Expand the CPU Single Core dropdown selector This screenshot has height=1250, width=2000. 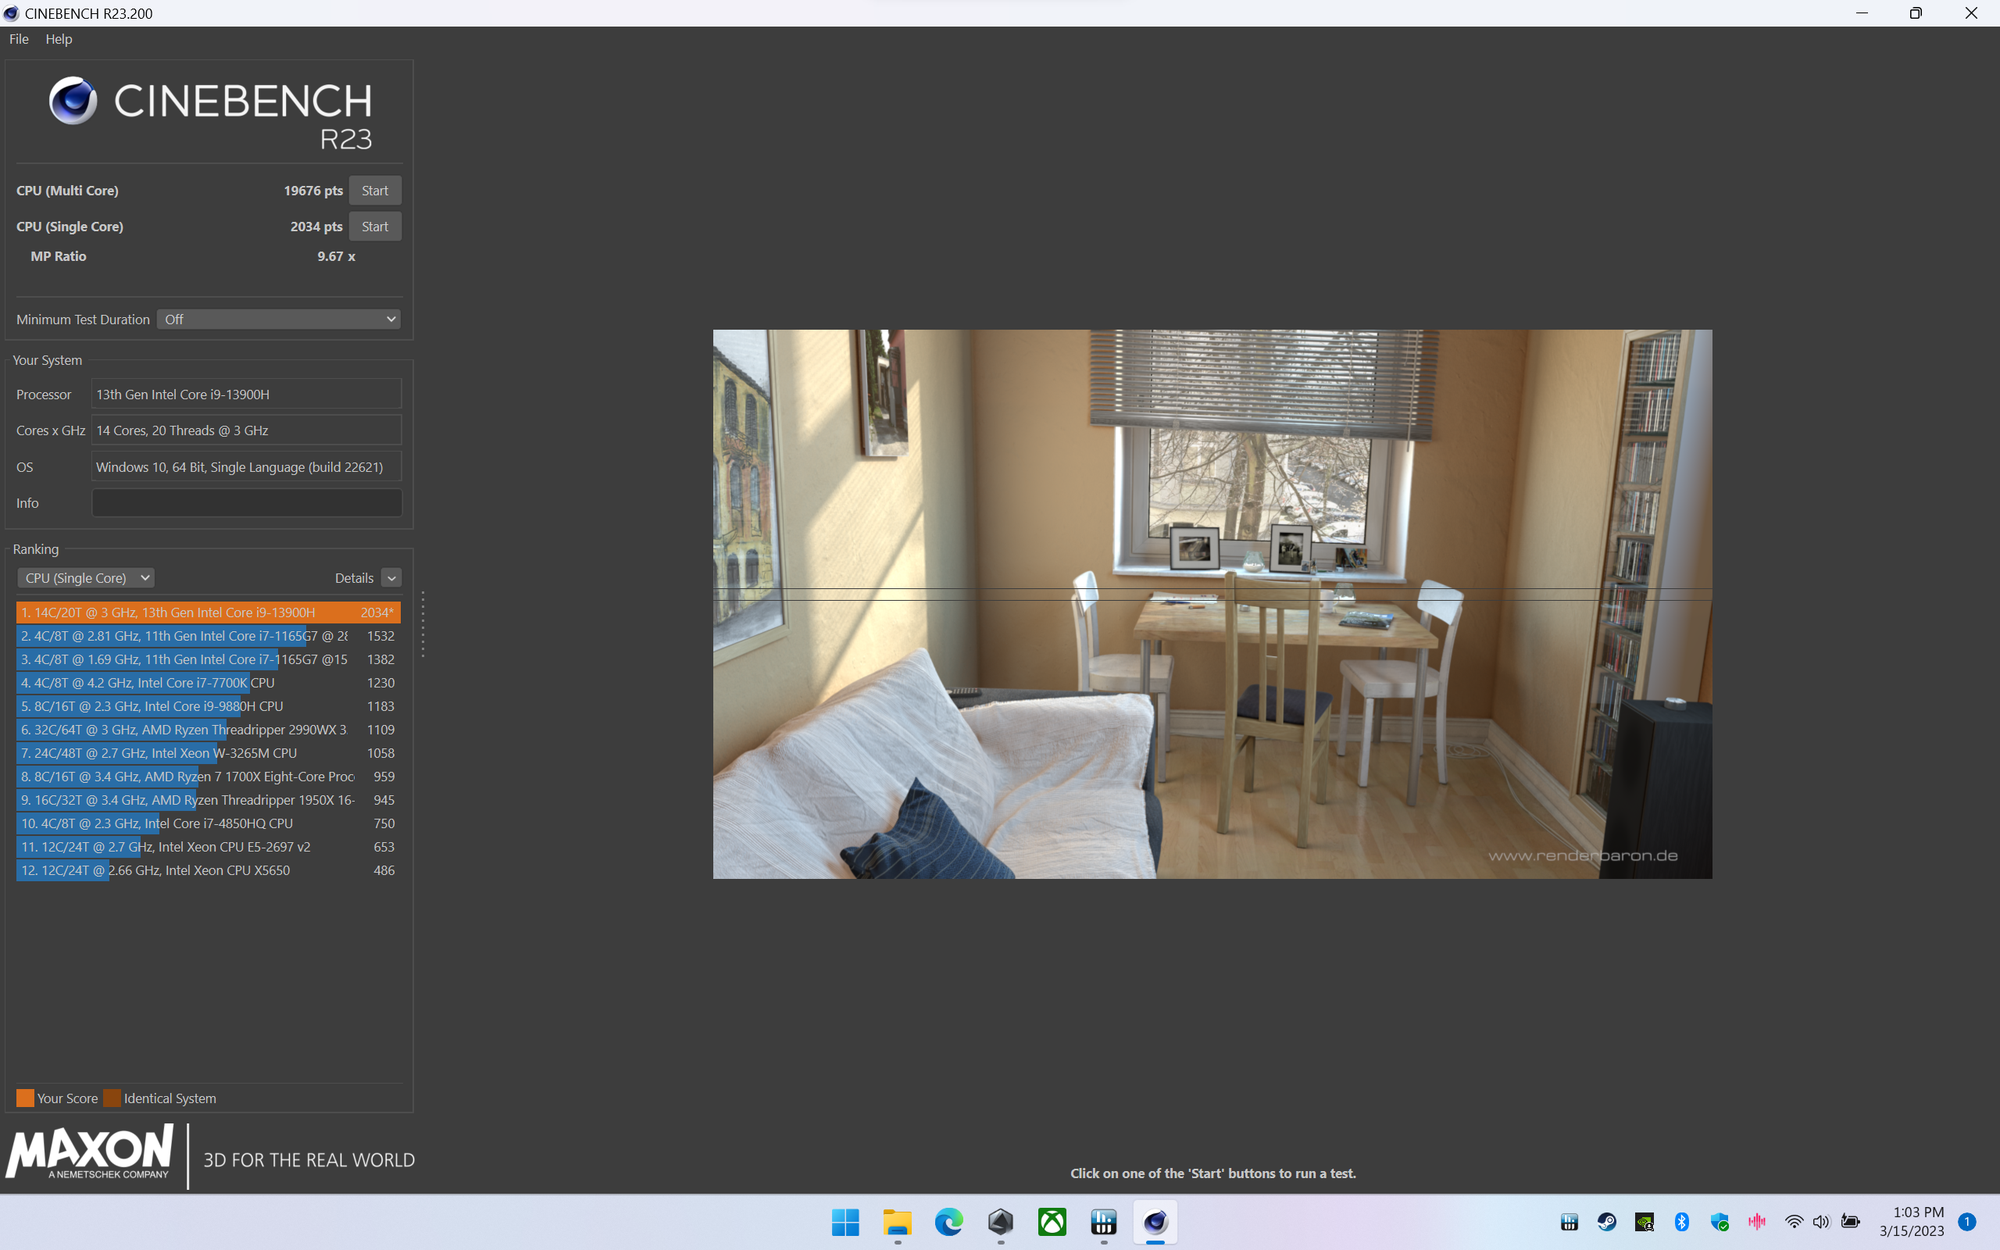point(84,577)
